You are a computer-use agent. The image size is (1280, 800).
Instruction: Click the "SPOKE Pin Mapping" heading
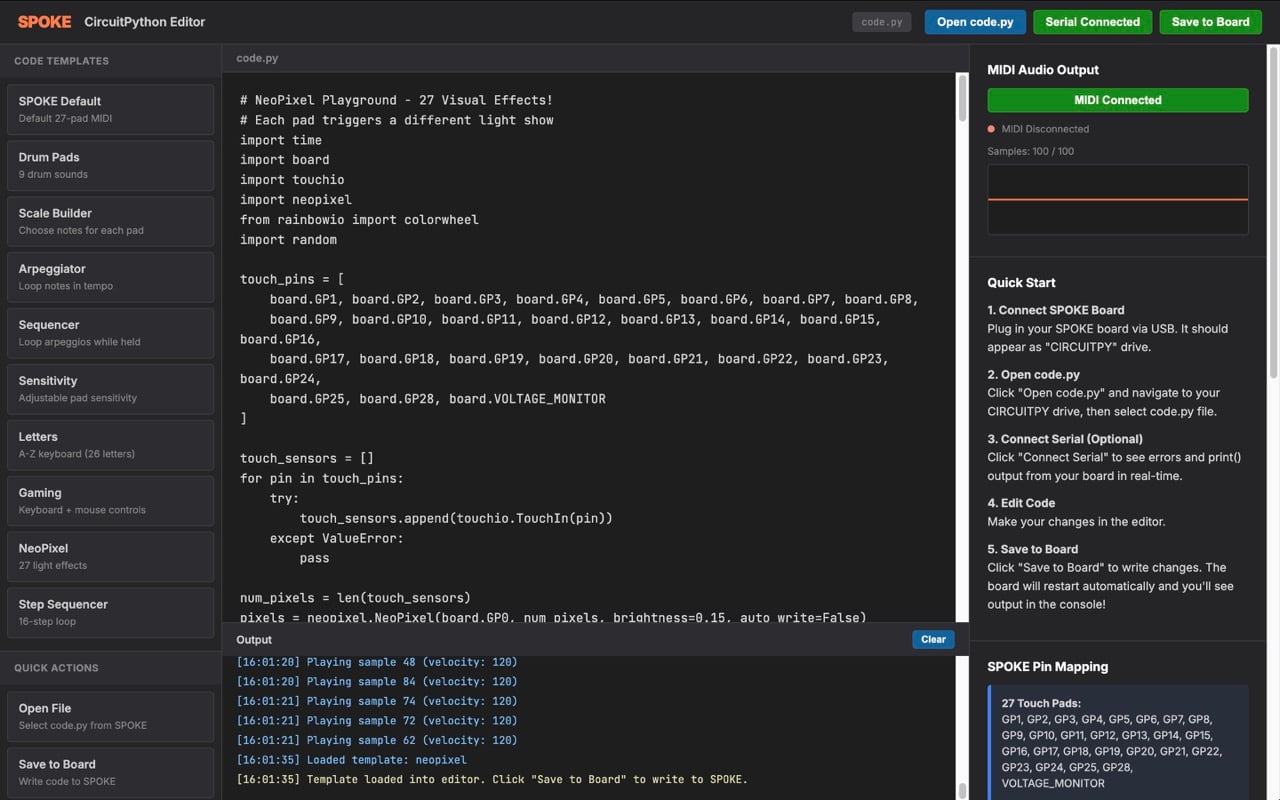1048,667
